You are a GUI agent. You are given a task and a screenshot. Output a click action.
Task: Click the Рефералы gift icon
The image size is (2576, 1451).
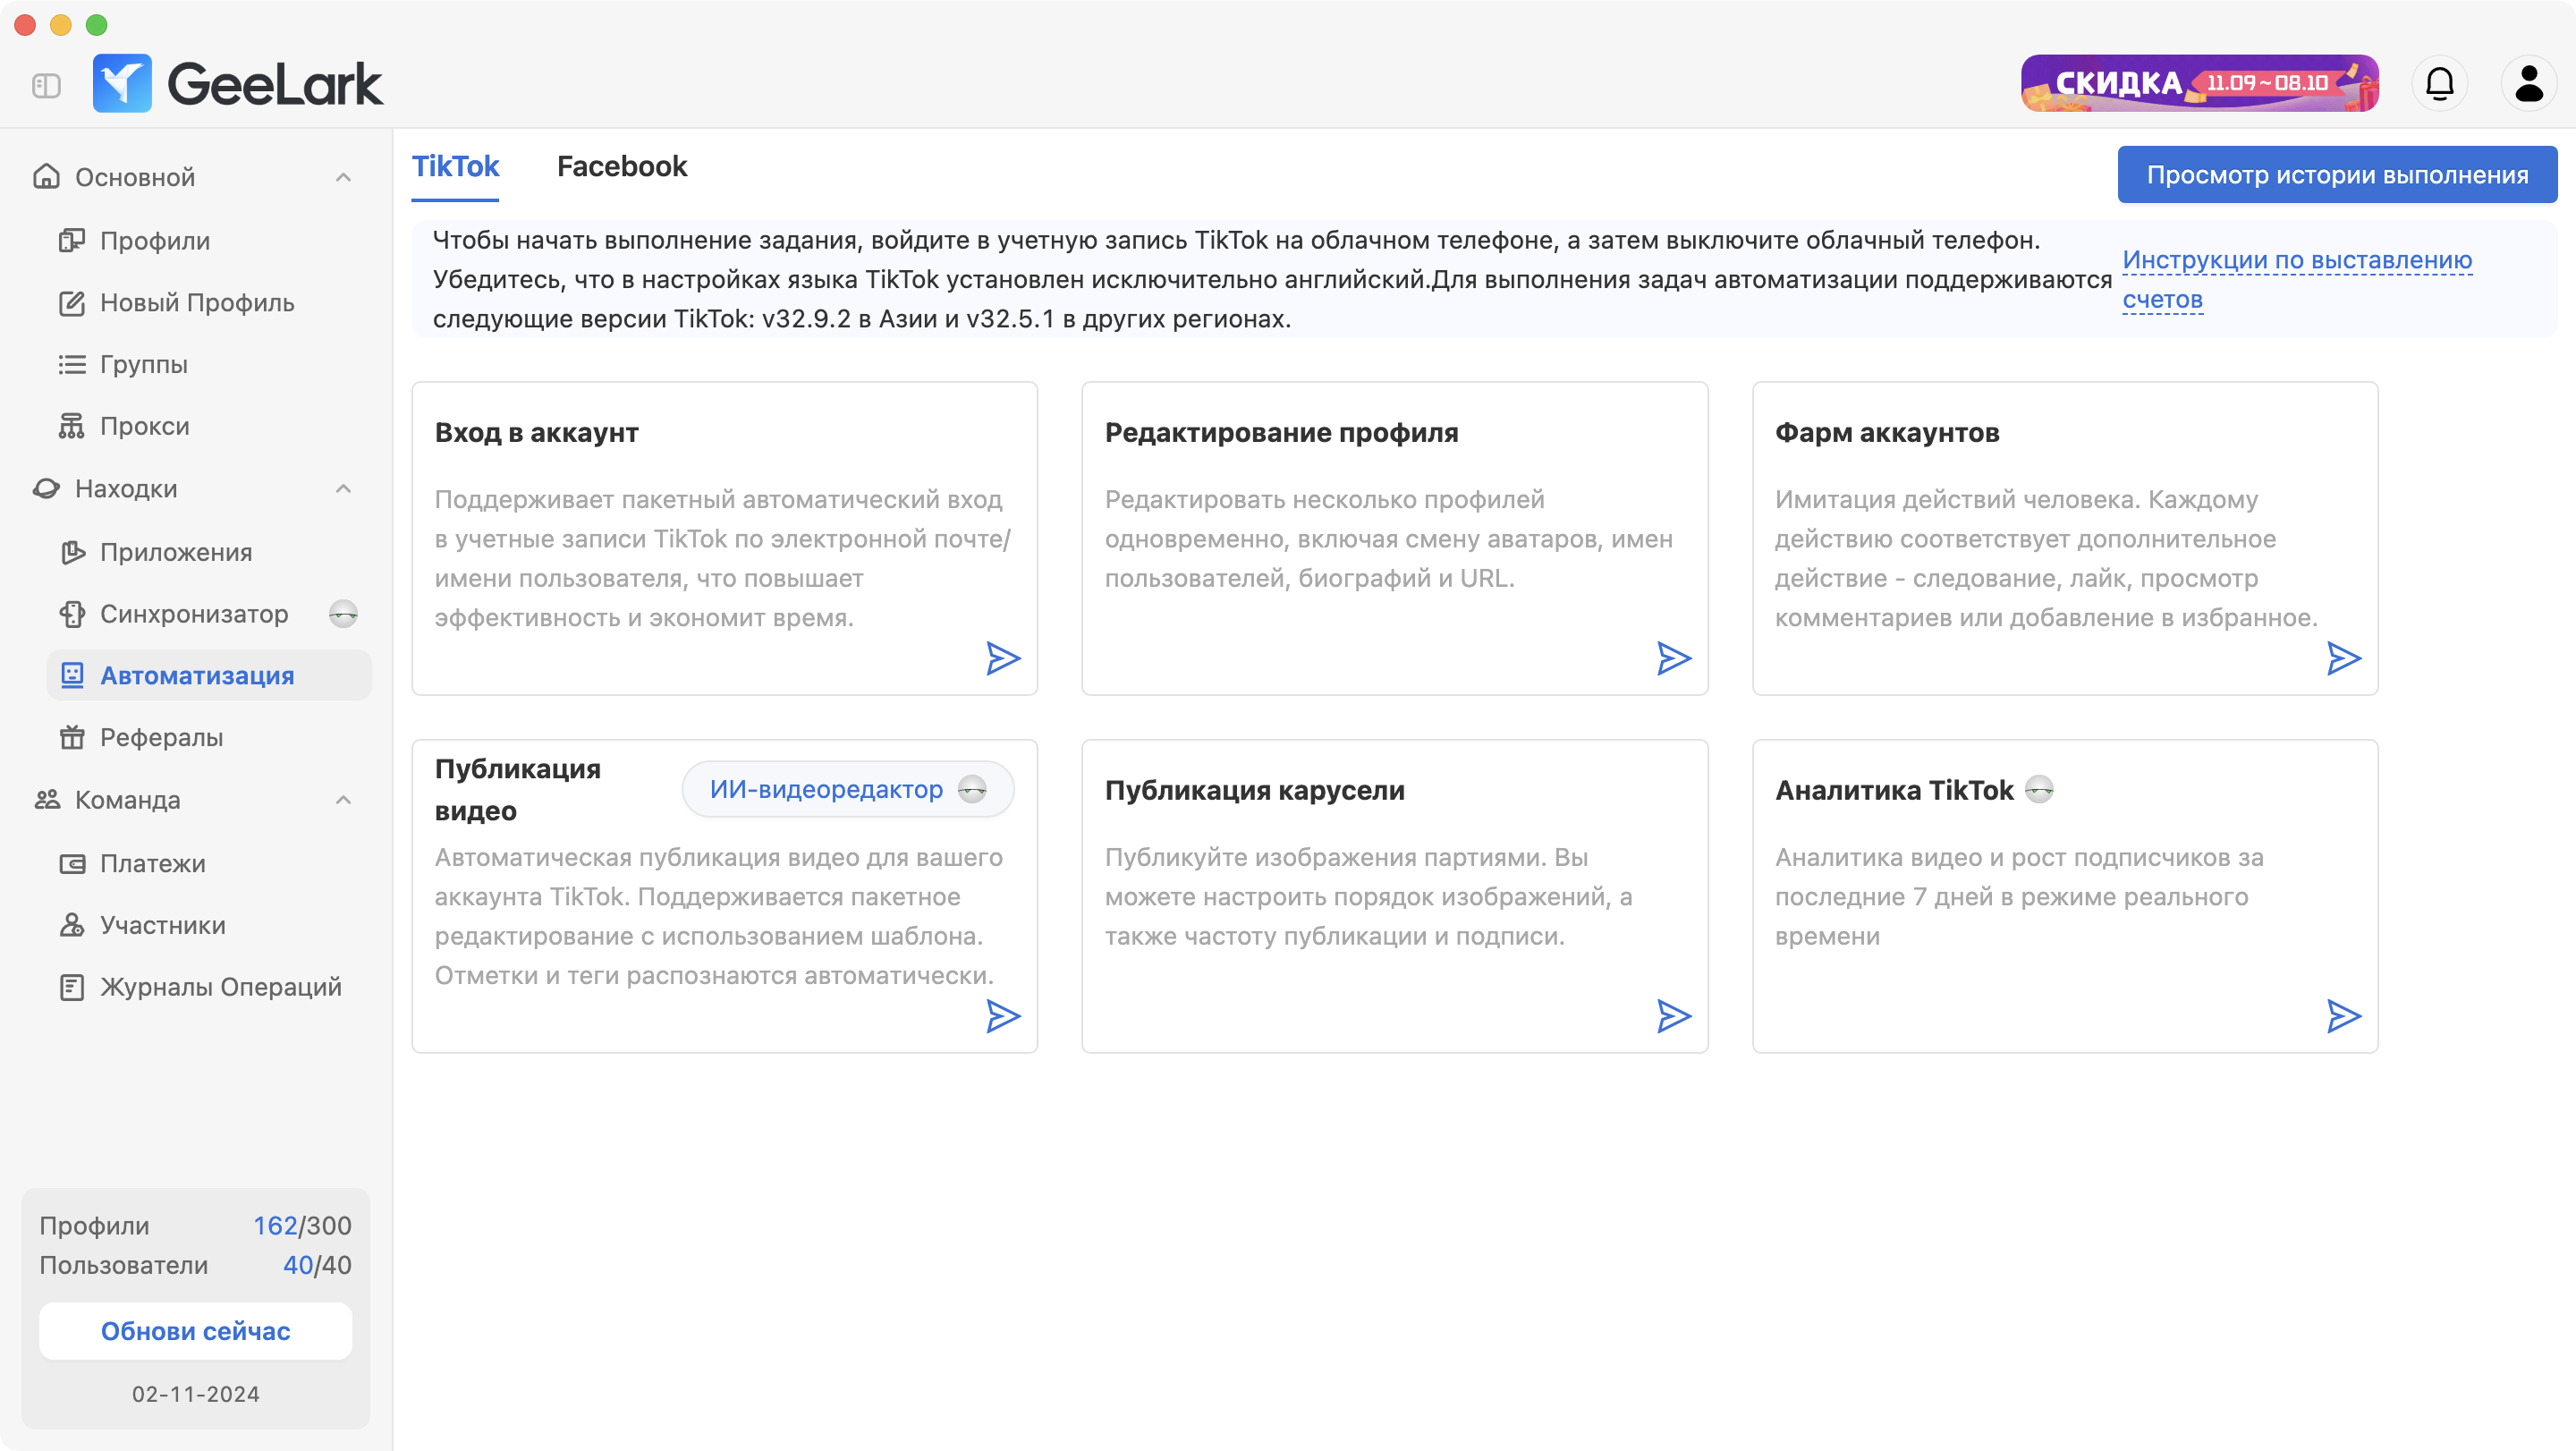click(72, 737)
